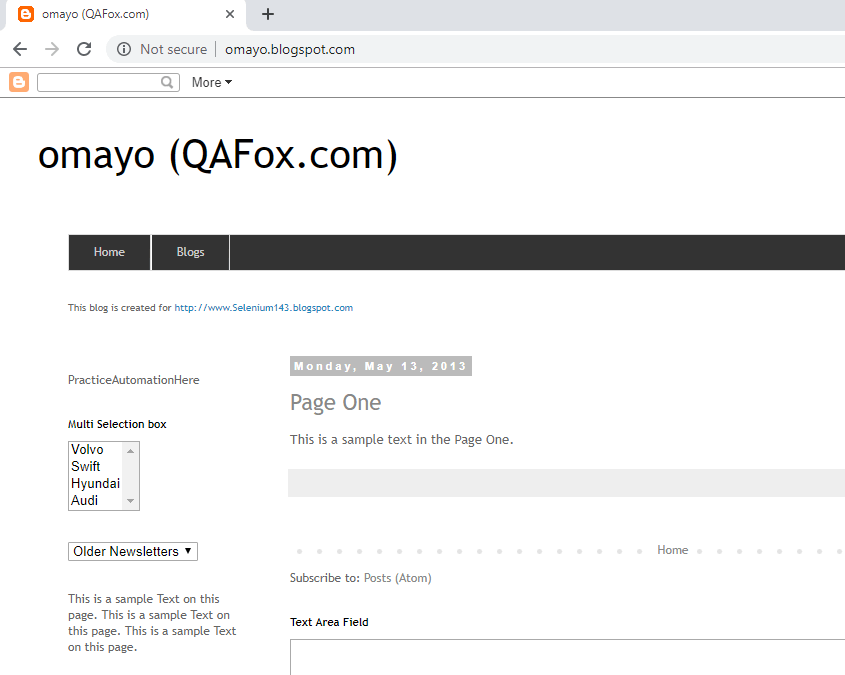Click the omayo.blogspot.com address bar
The image size is (845, 675).
(290, 50)
